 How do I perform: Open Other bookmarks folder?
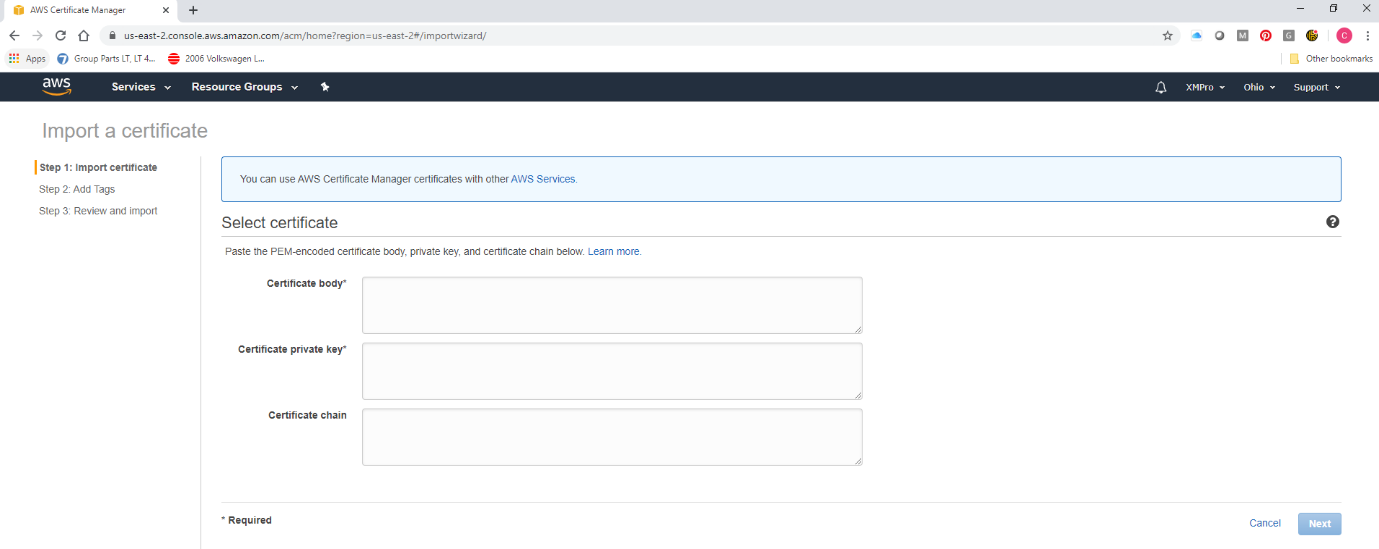(x=1331, y=58)
